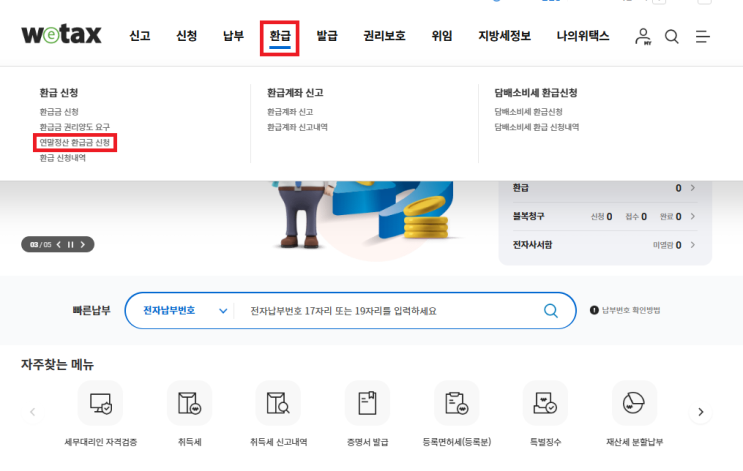The height and width of the screenshot is (471, 743).
Task: Open the My profile user icon
Action: click(643, 36)
